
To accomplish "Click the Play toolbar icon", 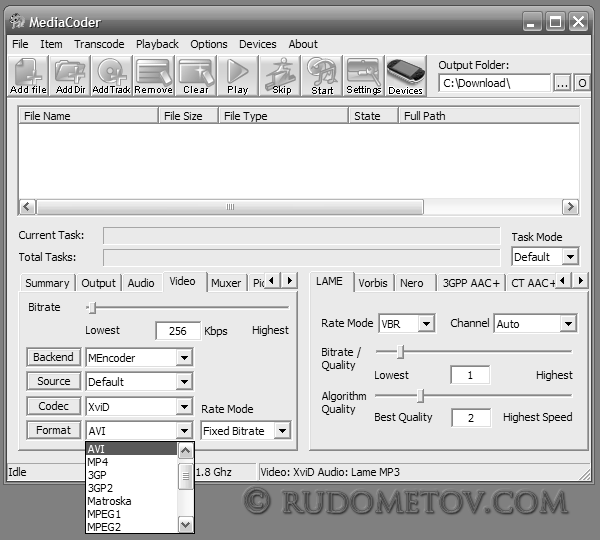I will click(238, 76).
